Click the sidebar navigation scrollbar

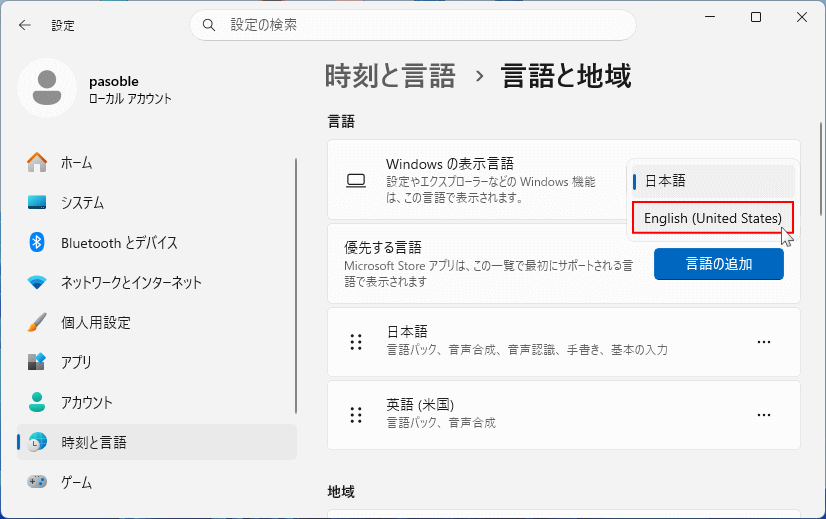pyautogui.click(x=296, y=286)
